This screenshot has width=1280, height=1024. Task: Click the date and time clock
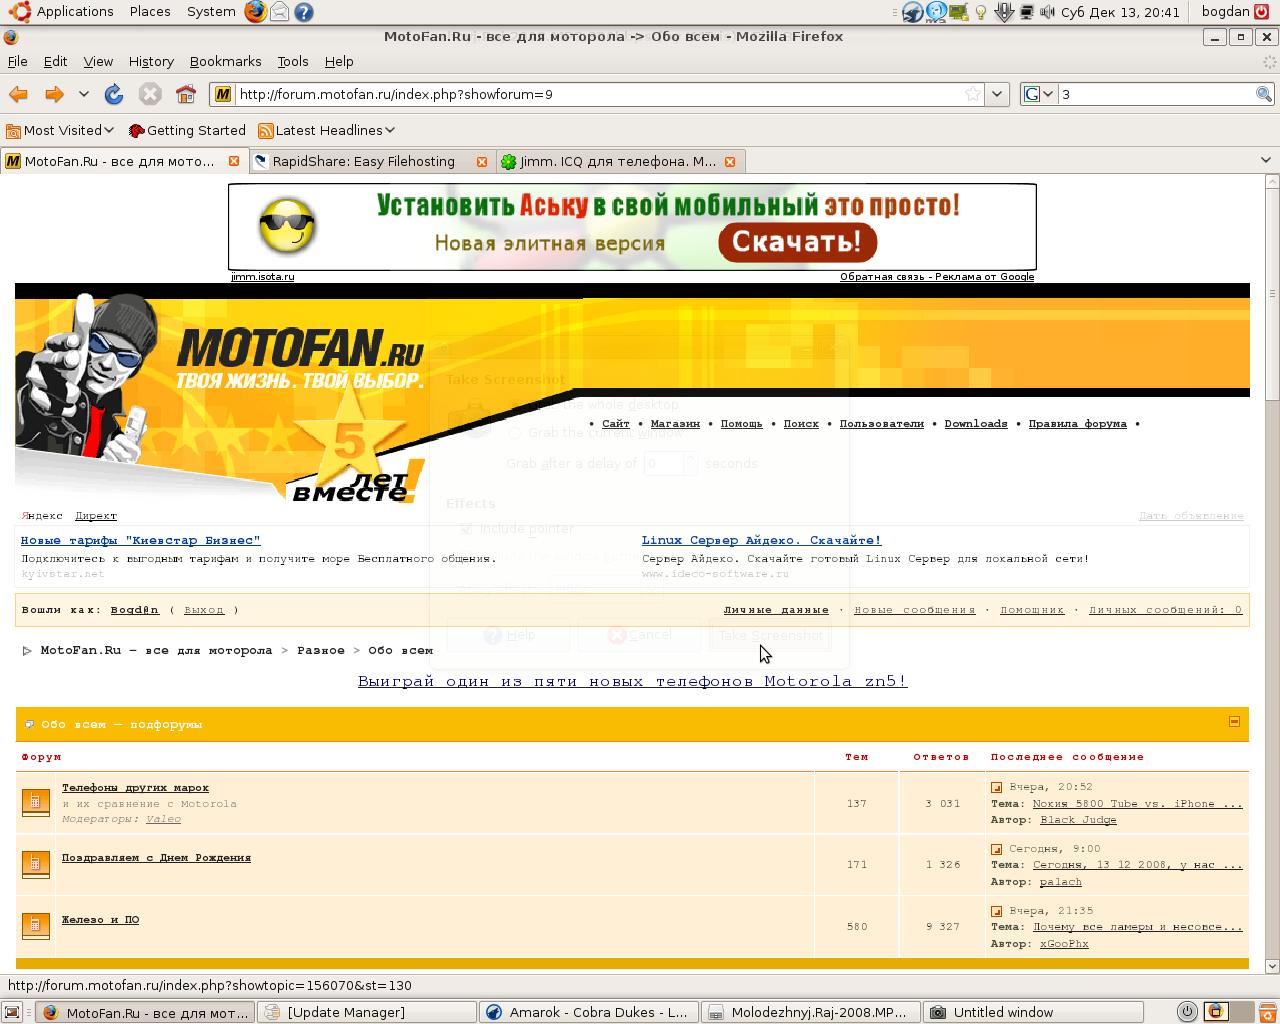point(1120,12)
